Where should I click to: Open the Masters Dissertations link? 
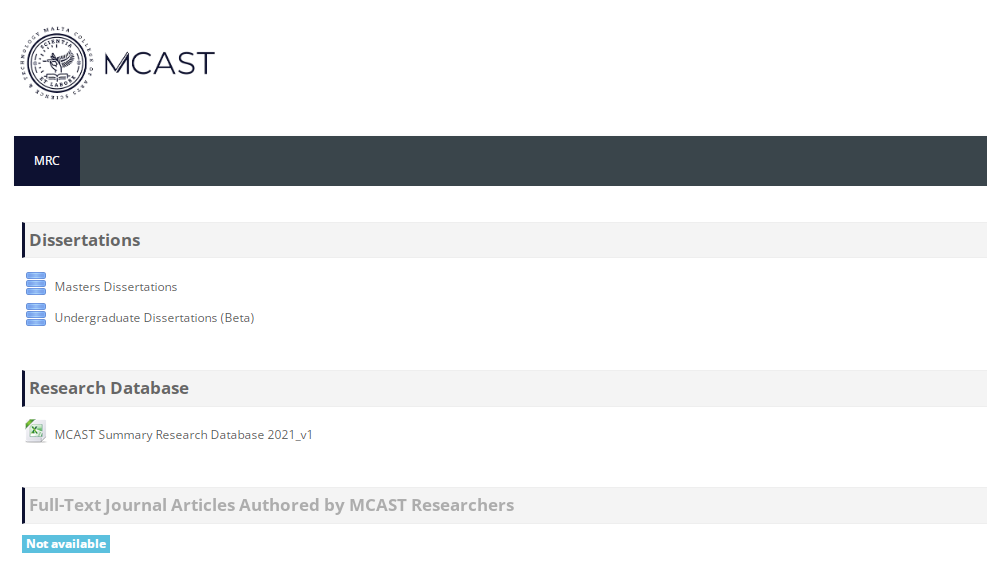click(x=116, y=287)
